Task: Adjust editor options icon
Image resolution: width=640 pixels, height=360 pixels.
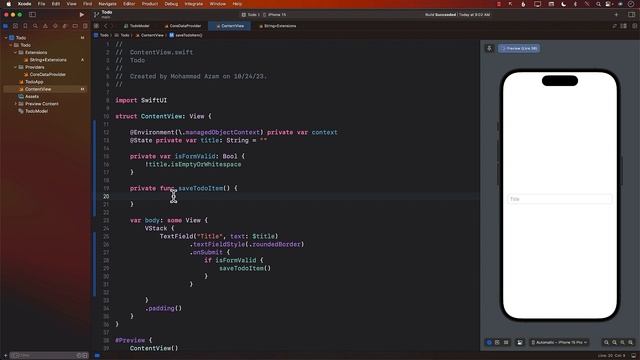Action: pyautogui.click(x=624, y=26)
